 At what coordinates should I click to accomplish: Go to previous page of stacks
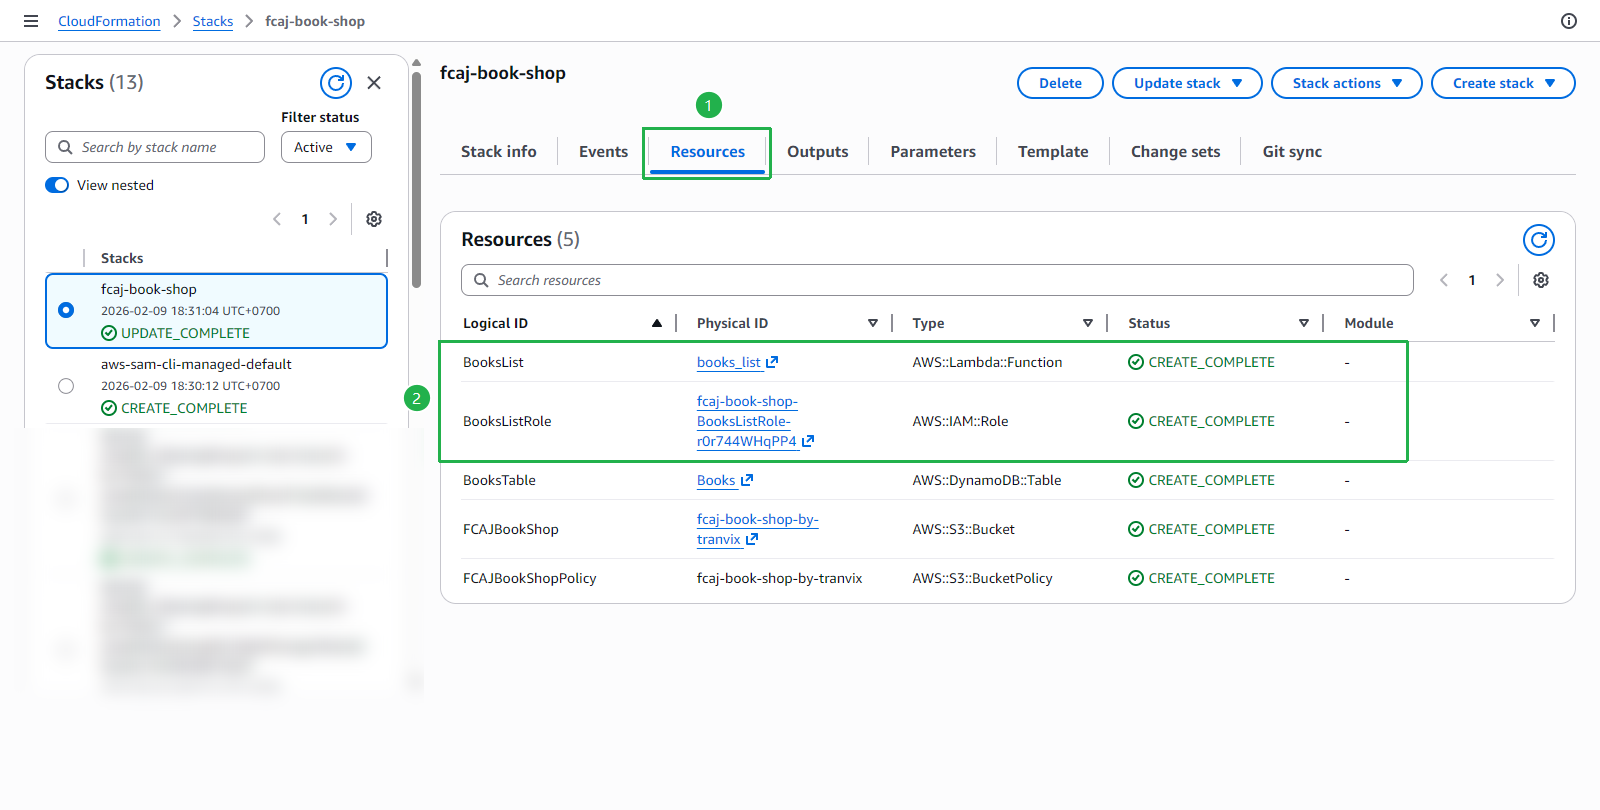[277, 219]
